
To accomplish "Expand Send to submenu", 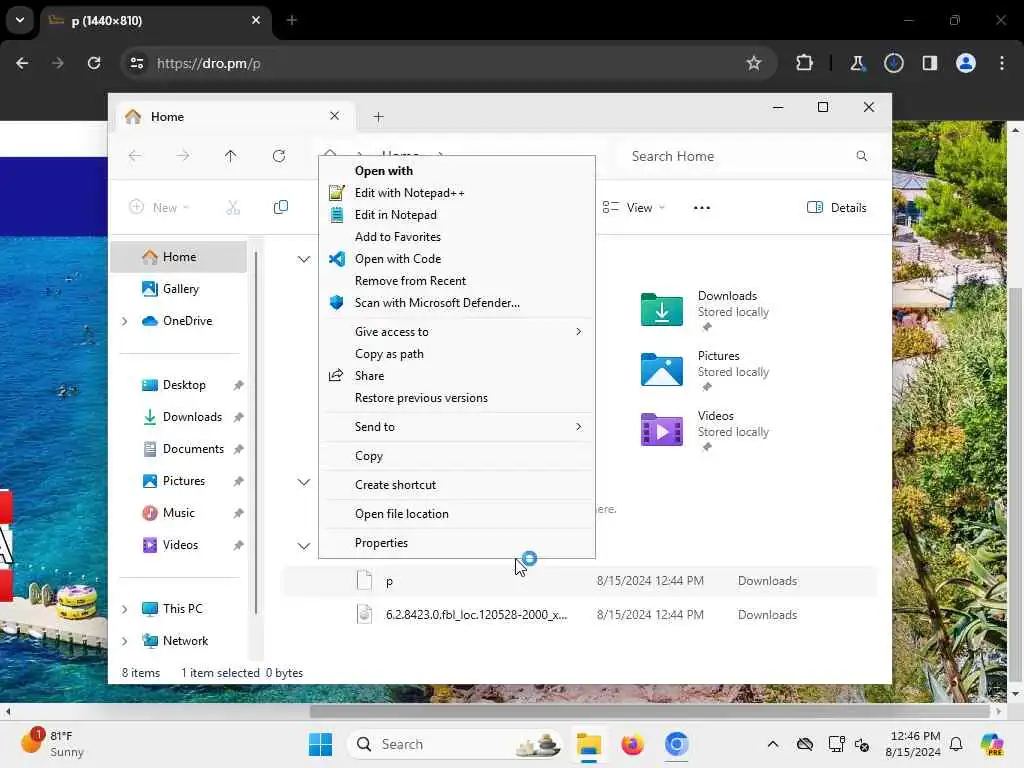I will (456, 427).
